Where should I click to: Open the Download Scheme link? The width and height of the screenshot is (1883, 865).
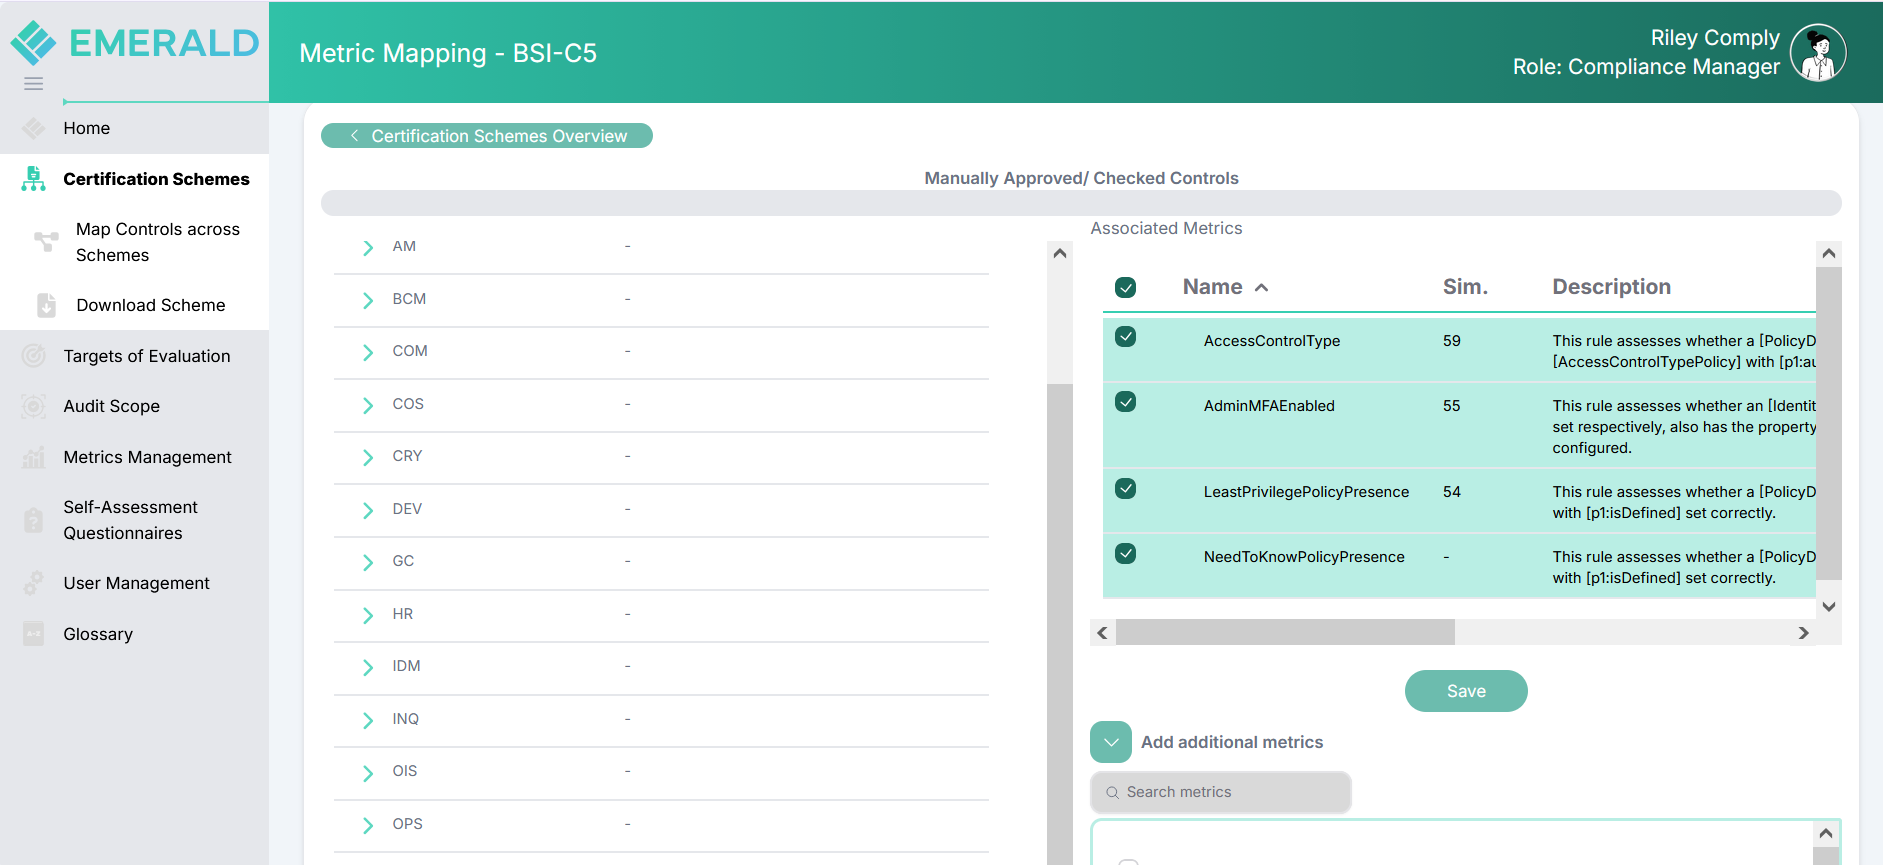tap(151, 305)
